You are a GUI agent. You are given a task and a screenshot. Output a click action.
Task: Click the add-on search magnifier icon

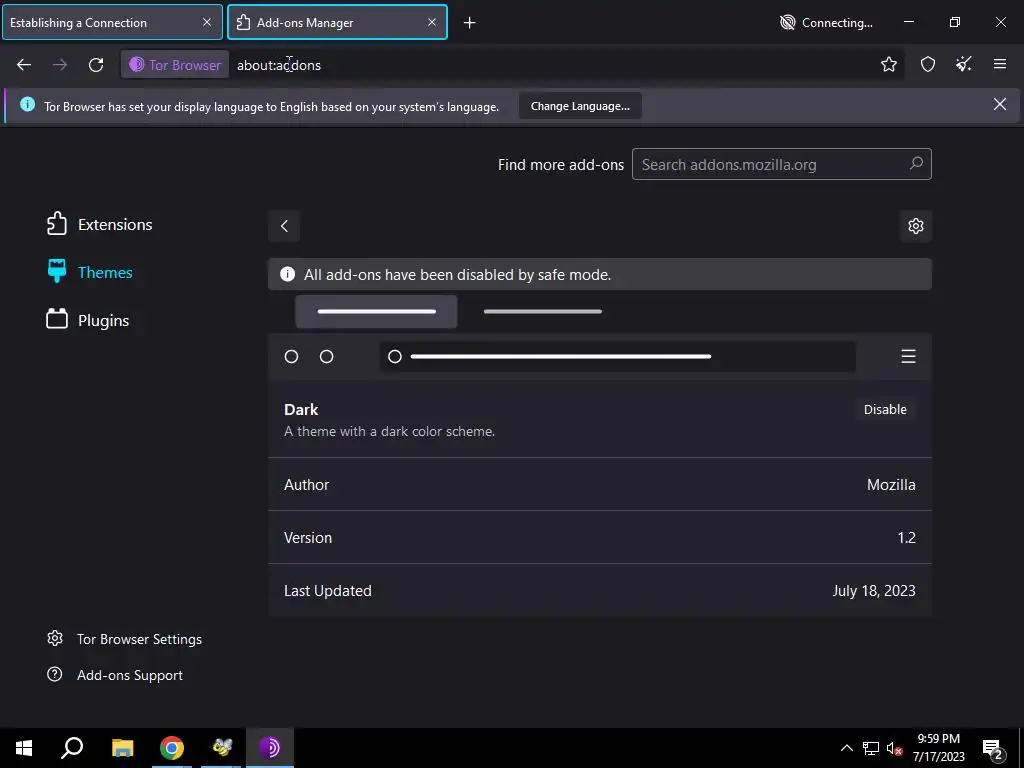click(x=916, y=163)
